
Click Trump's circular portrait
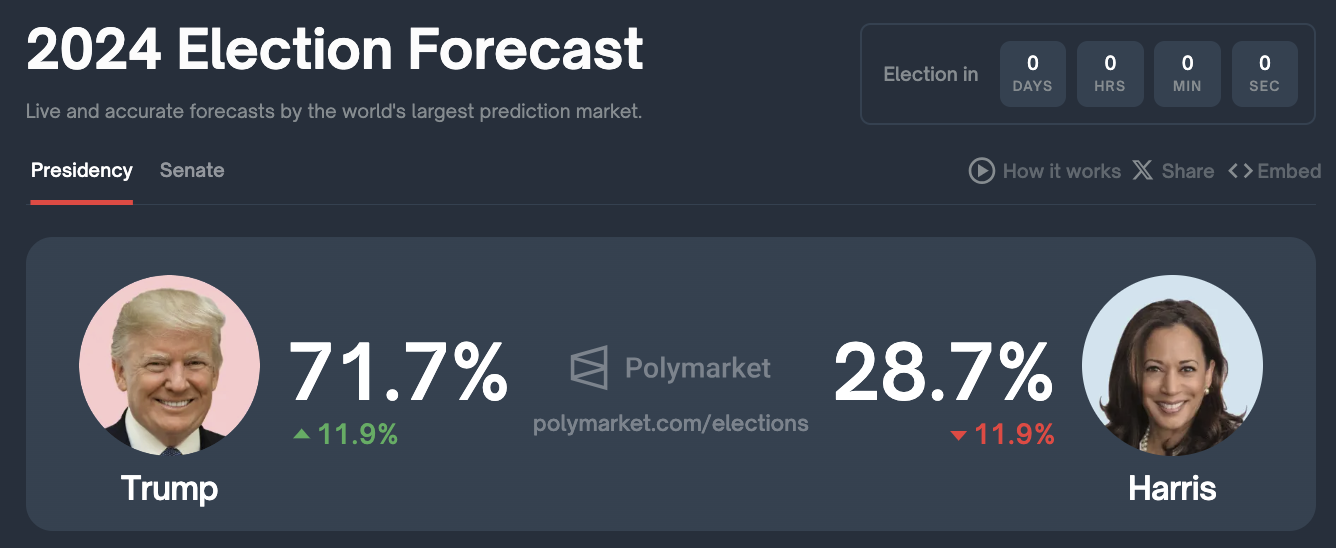point(169,366)
